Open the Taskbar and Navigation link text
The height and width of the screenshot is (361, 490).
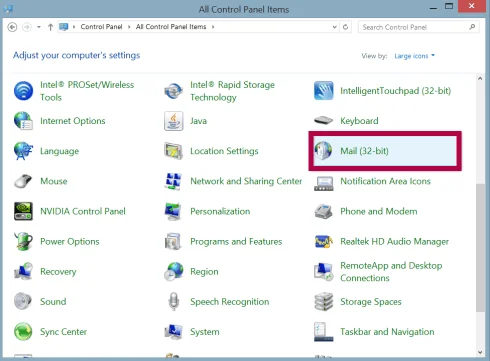tap(387, 332)
